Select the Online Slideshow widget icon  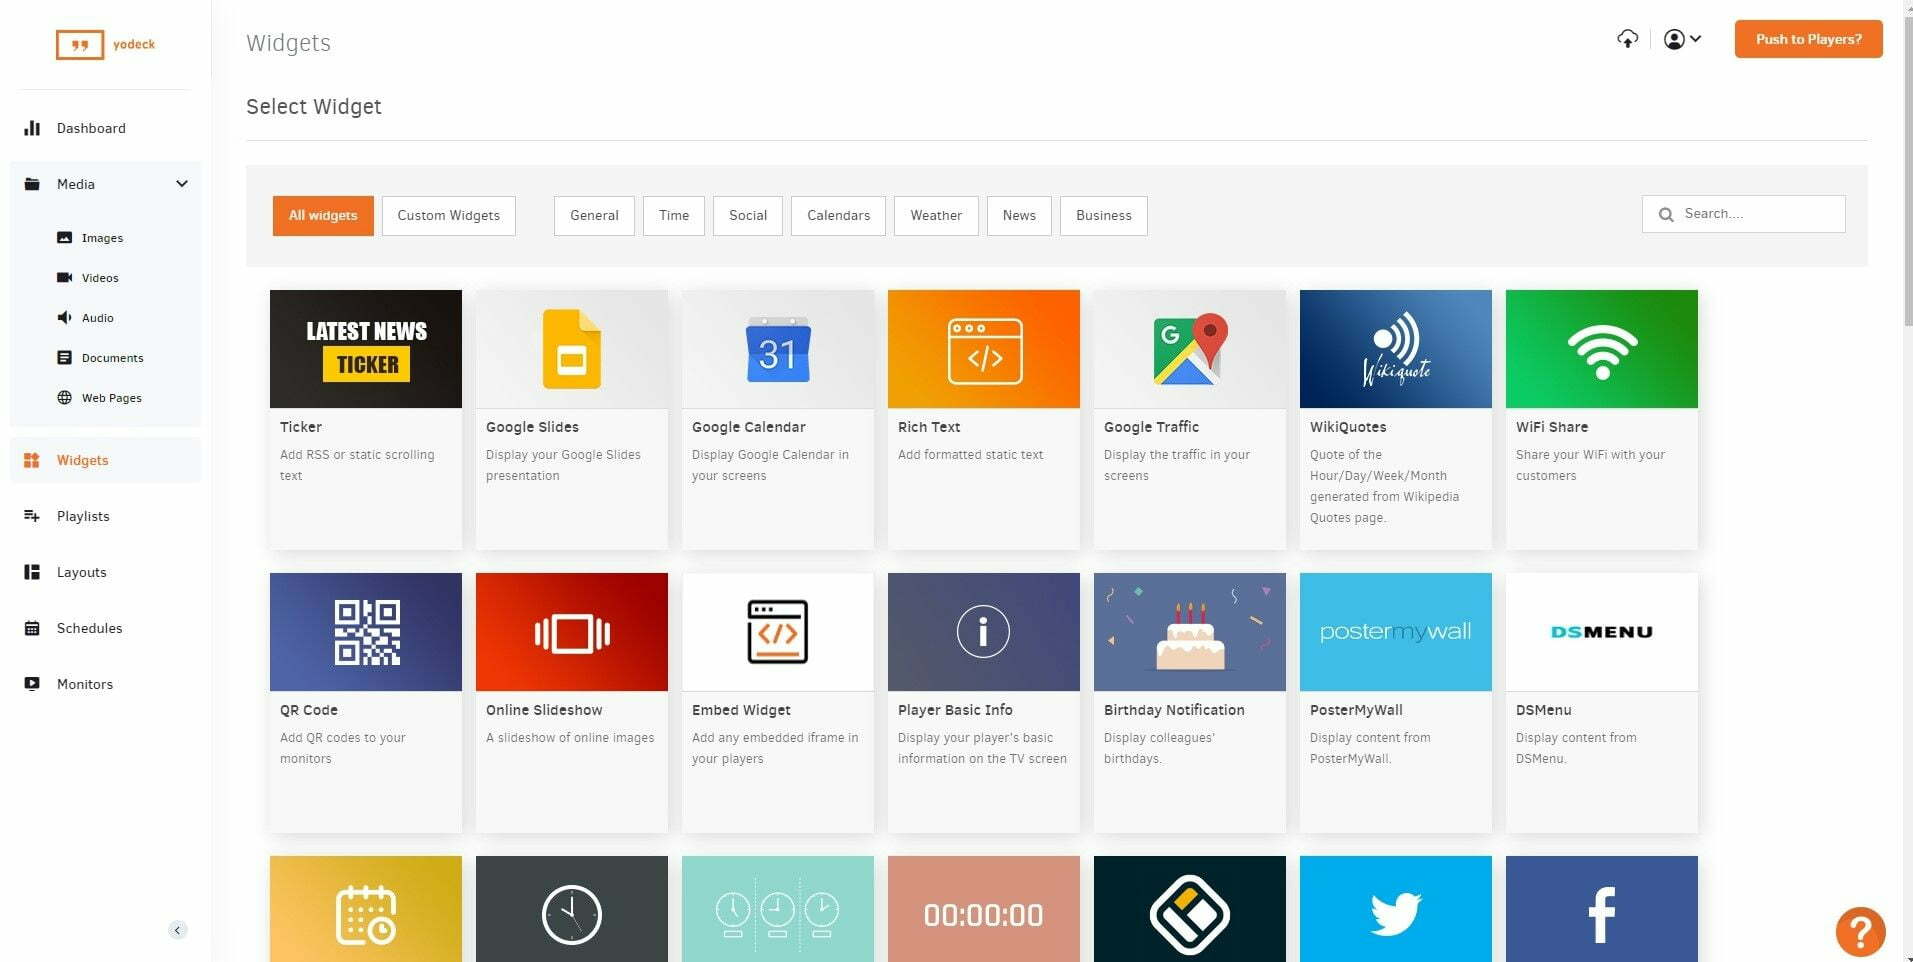(572, 632)
